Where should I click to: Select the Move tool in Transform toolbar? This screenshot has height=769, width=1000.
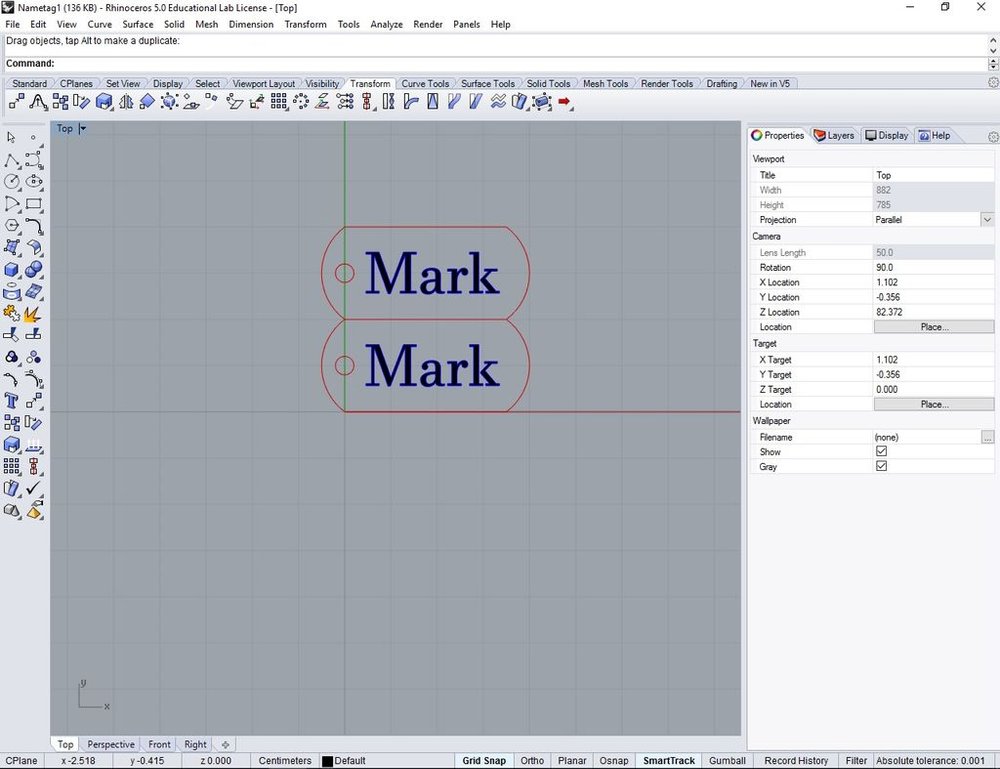click(17, 101)
